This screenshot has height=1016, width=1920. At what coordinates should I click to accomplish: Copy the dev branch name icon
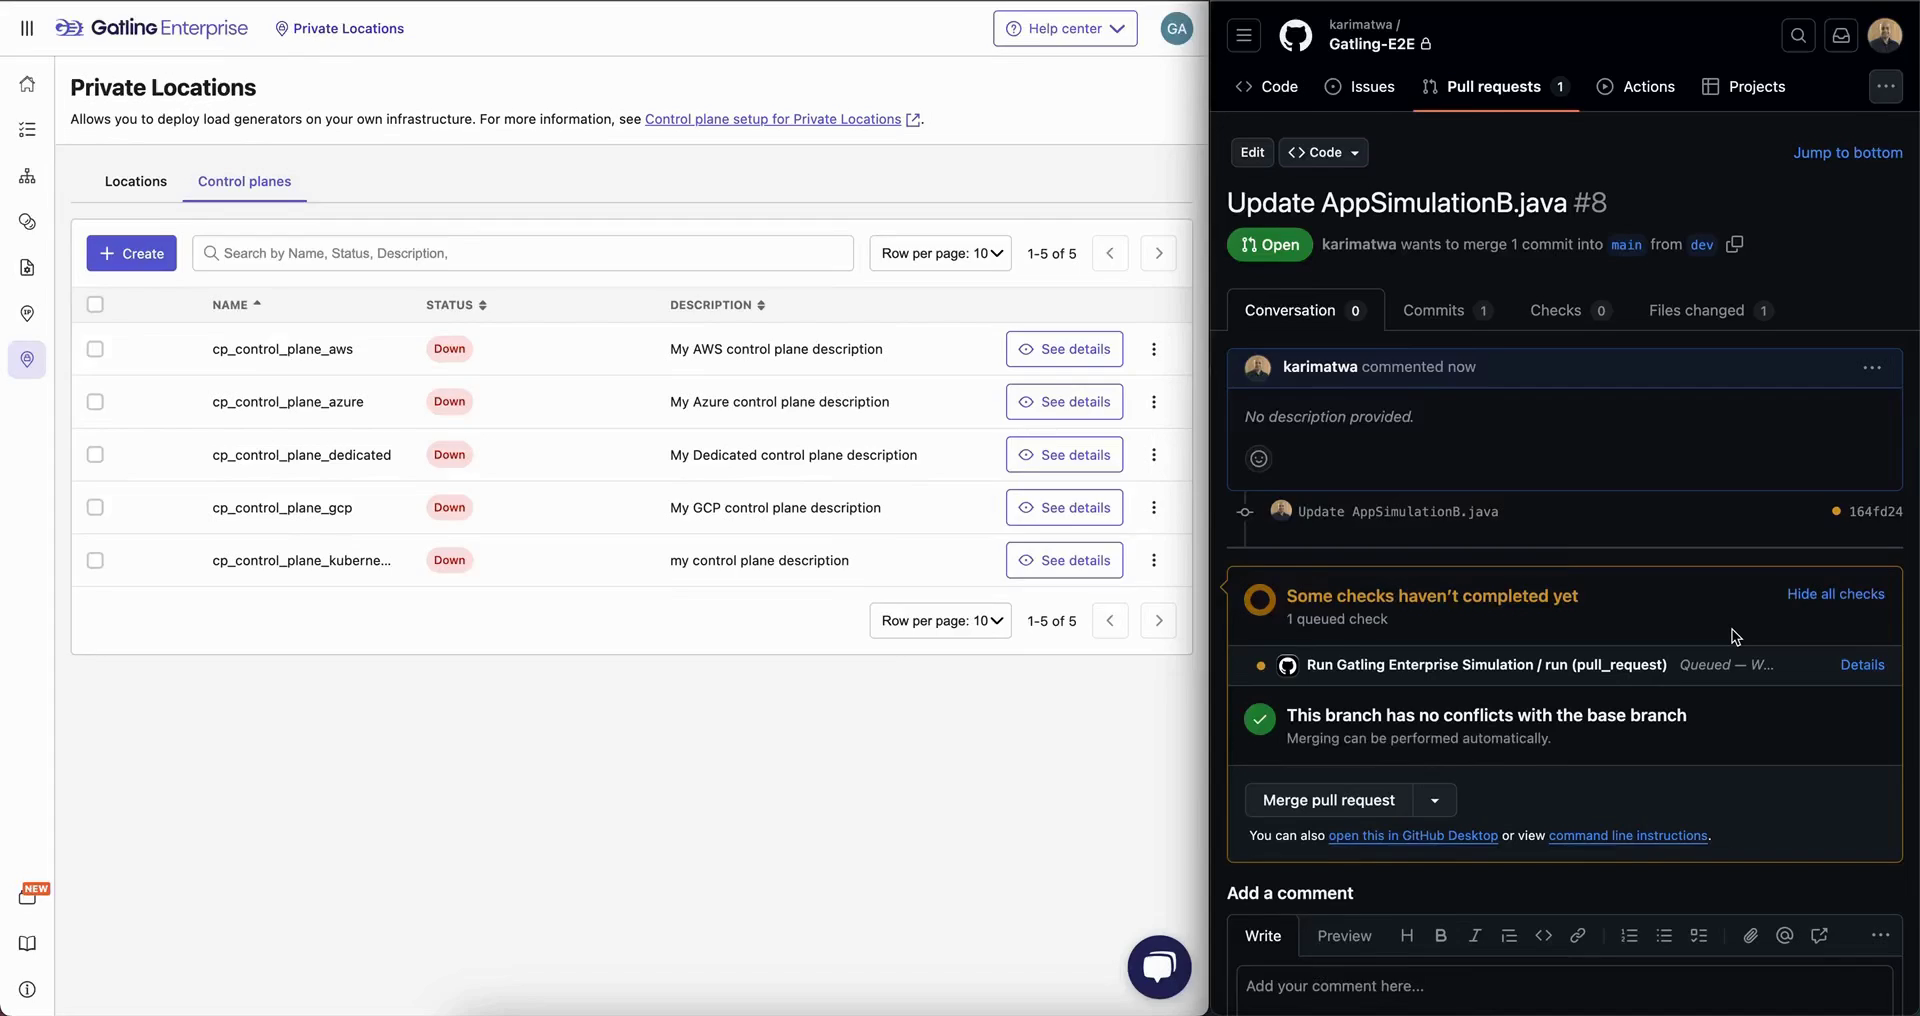(1735, 245)
